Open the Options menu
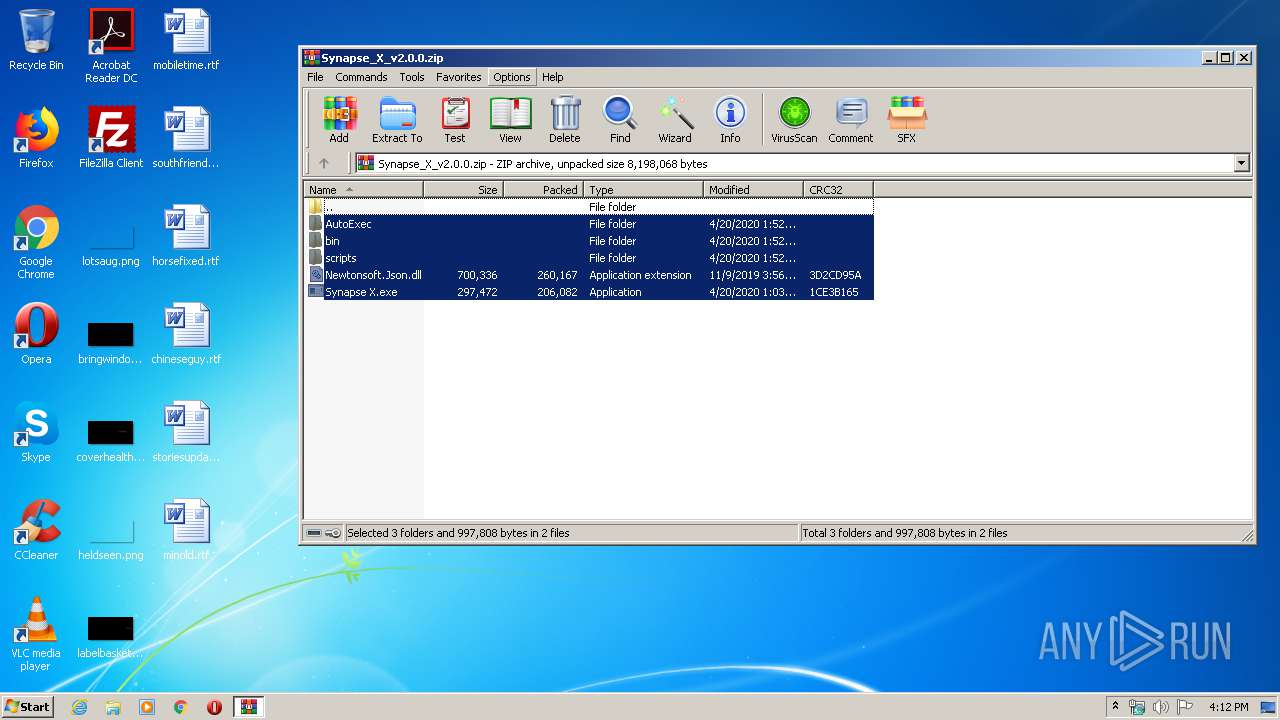This screenshot has height=720, width=1280. pos(512,77)
